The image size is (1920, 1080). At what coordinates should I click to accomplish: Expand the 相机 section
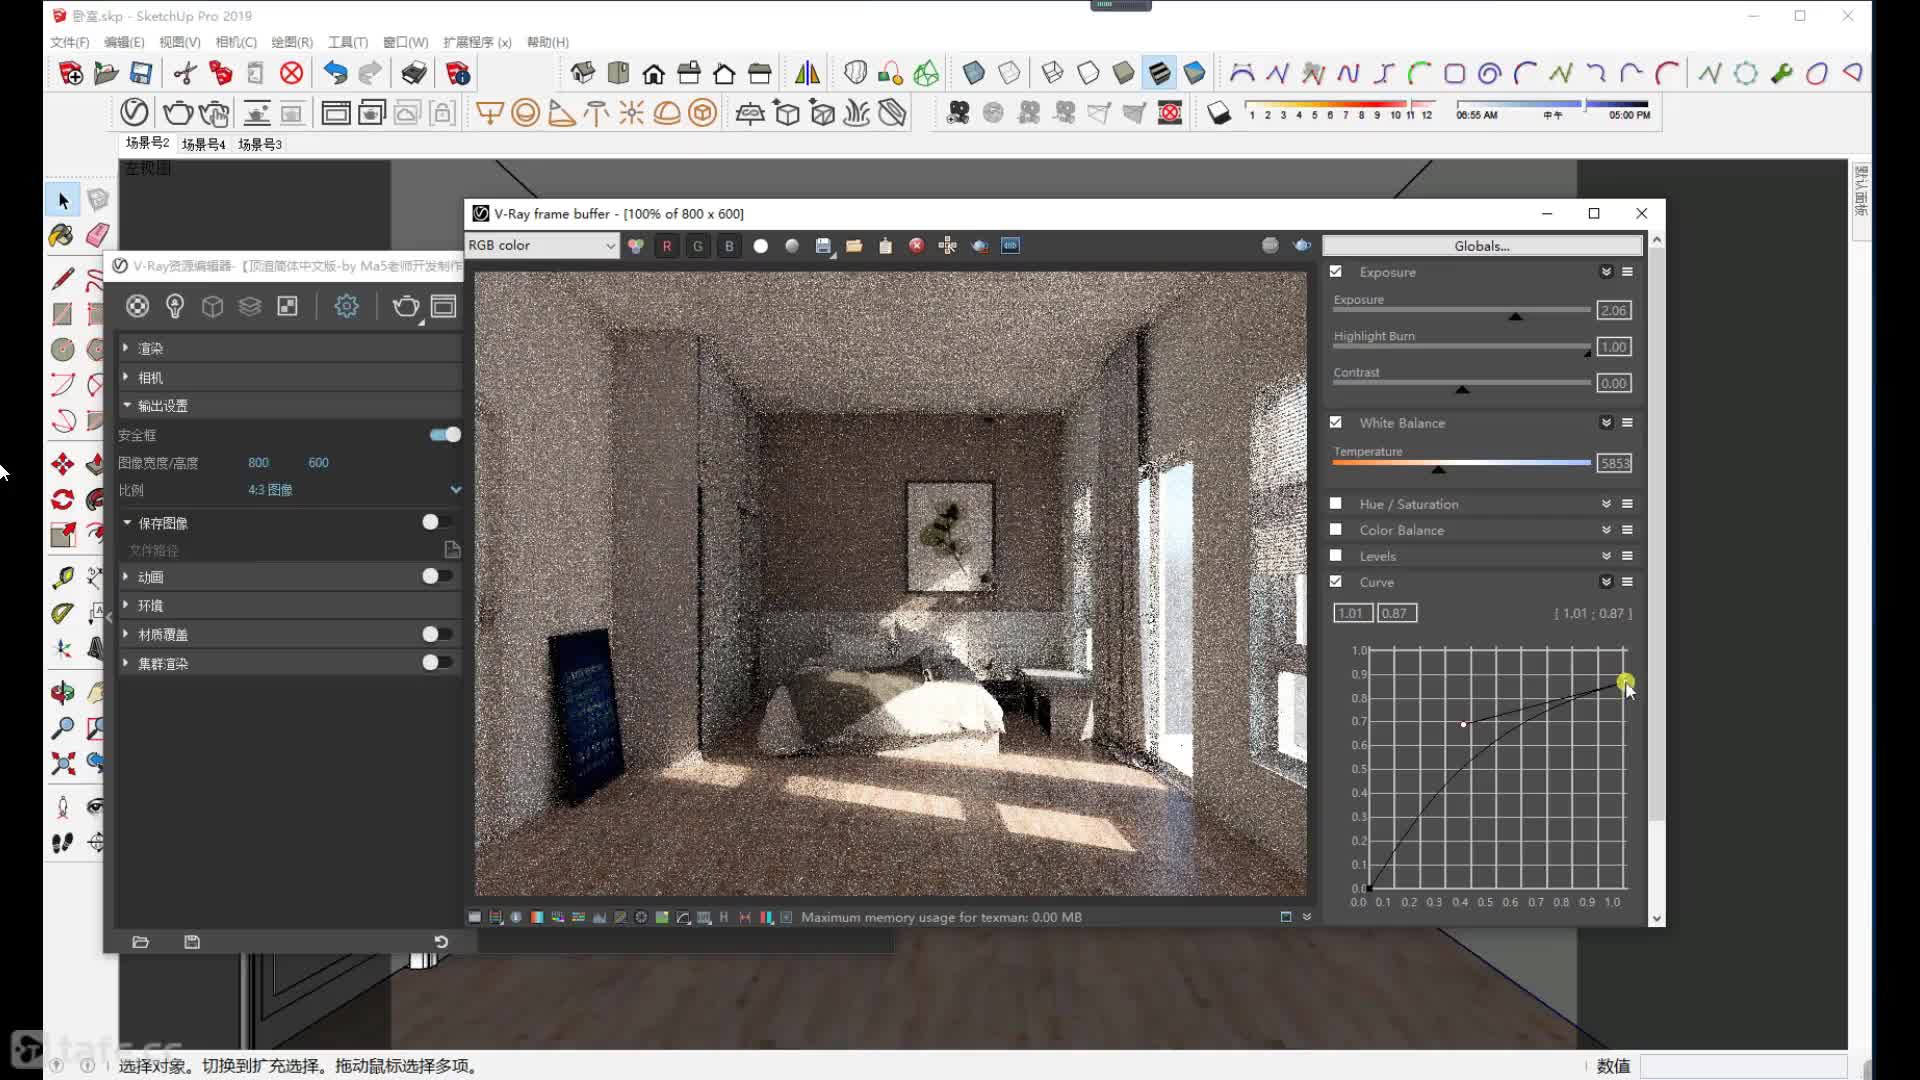point(290,377)
